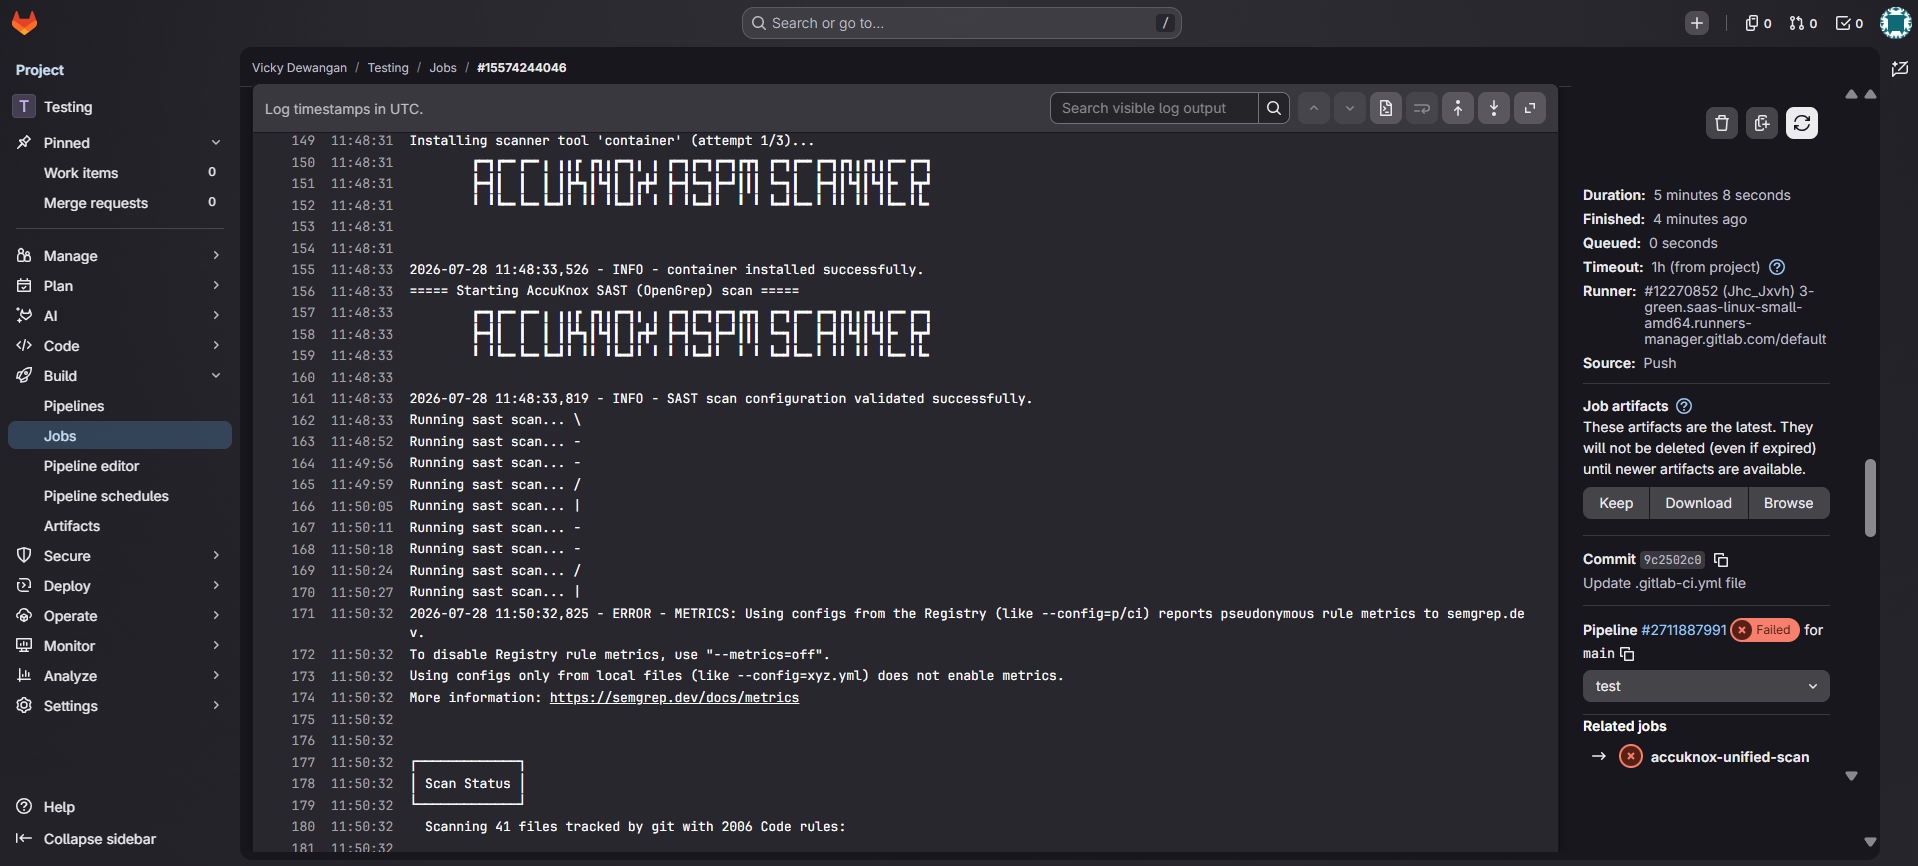
Task: Open the Update .gitlab-ci.yml file commit link
Action: click(1664, 583)
